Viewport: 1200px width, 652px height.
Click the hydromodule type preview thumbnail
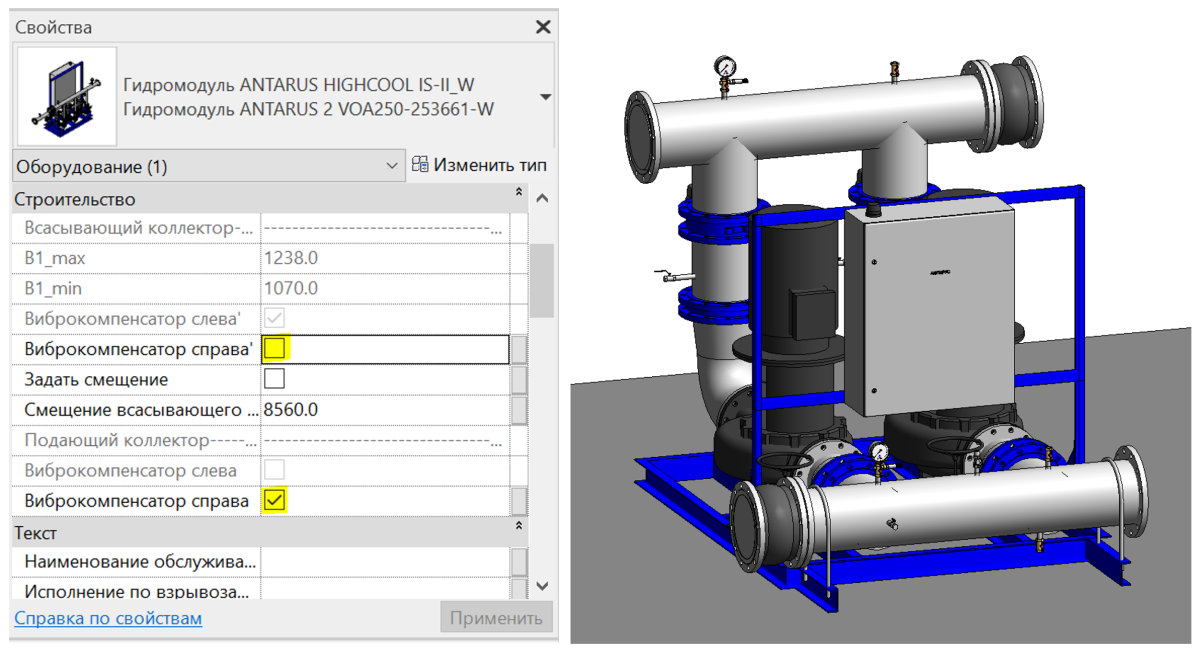pyautogui.click(x=67, y=97)
